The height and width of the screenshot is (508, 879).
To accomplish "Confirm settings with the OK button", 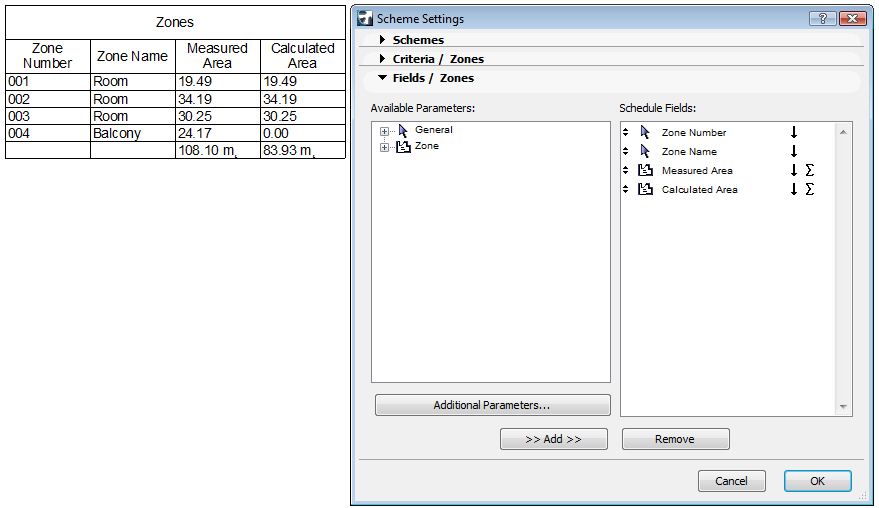I will [817, 481].
